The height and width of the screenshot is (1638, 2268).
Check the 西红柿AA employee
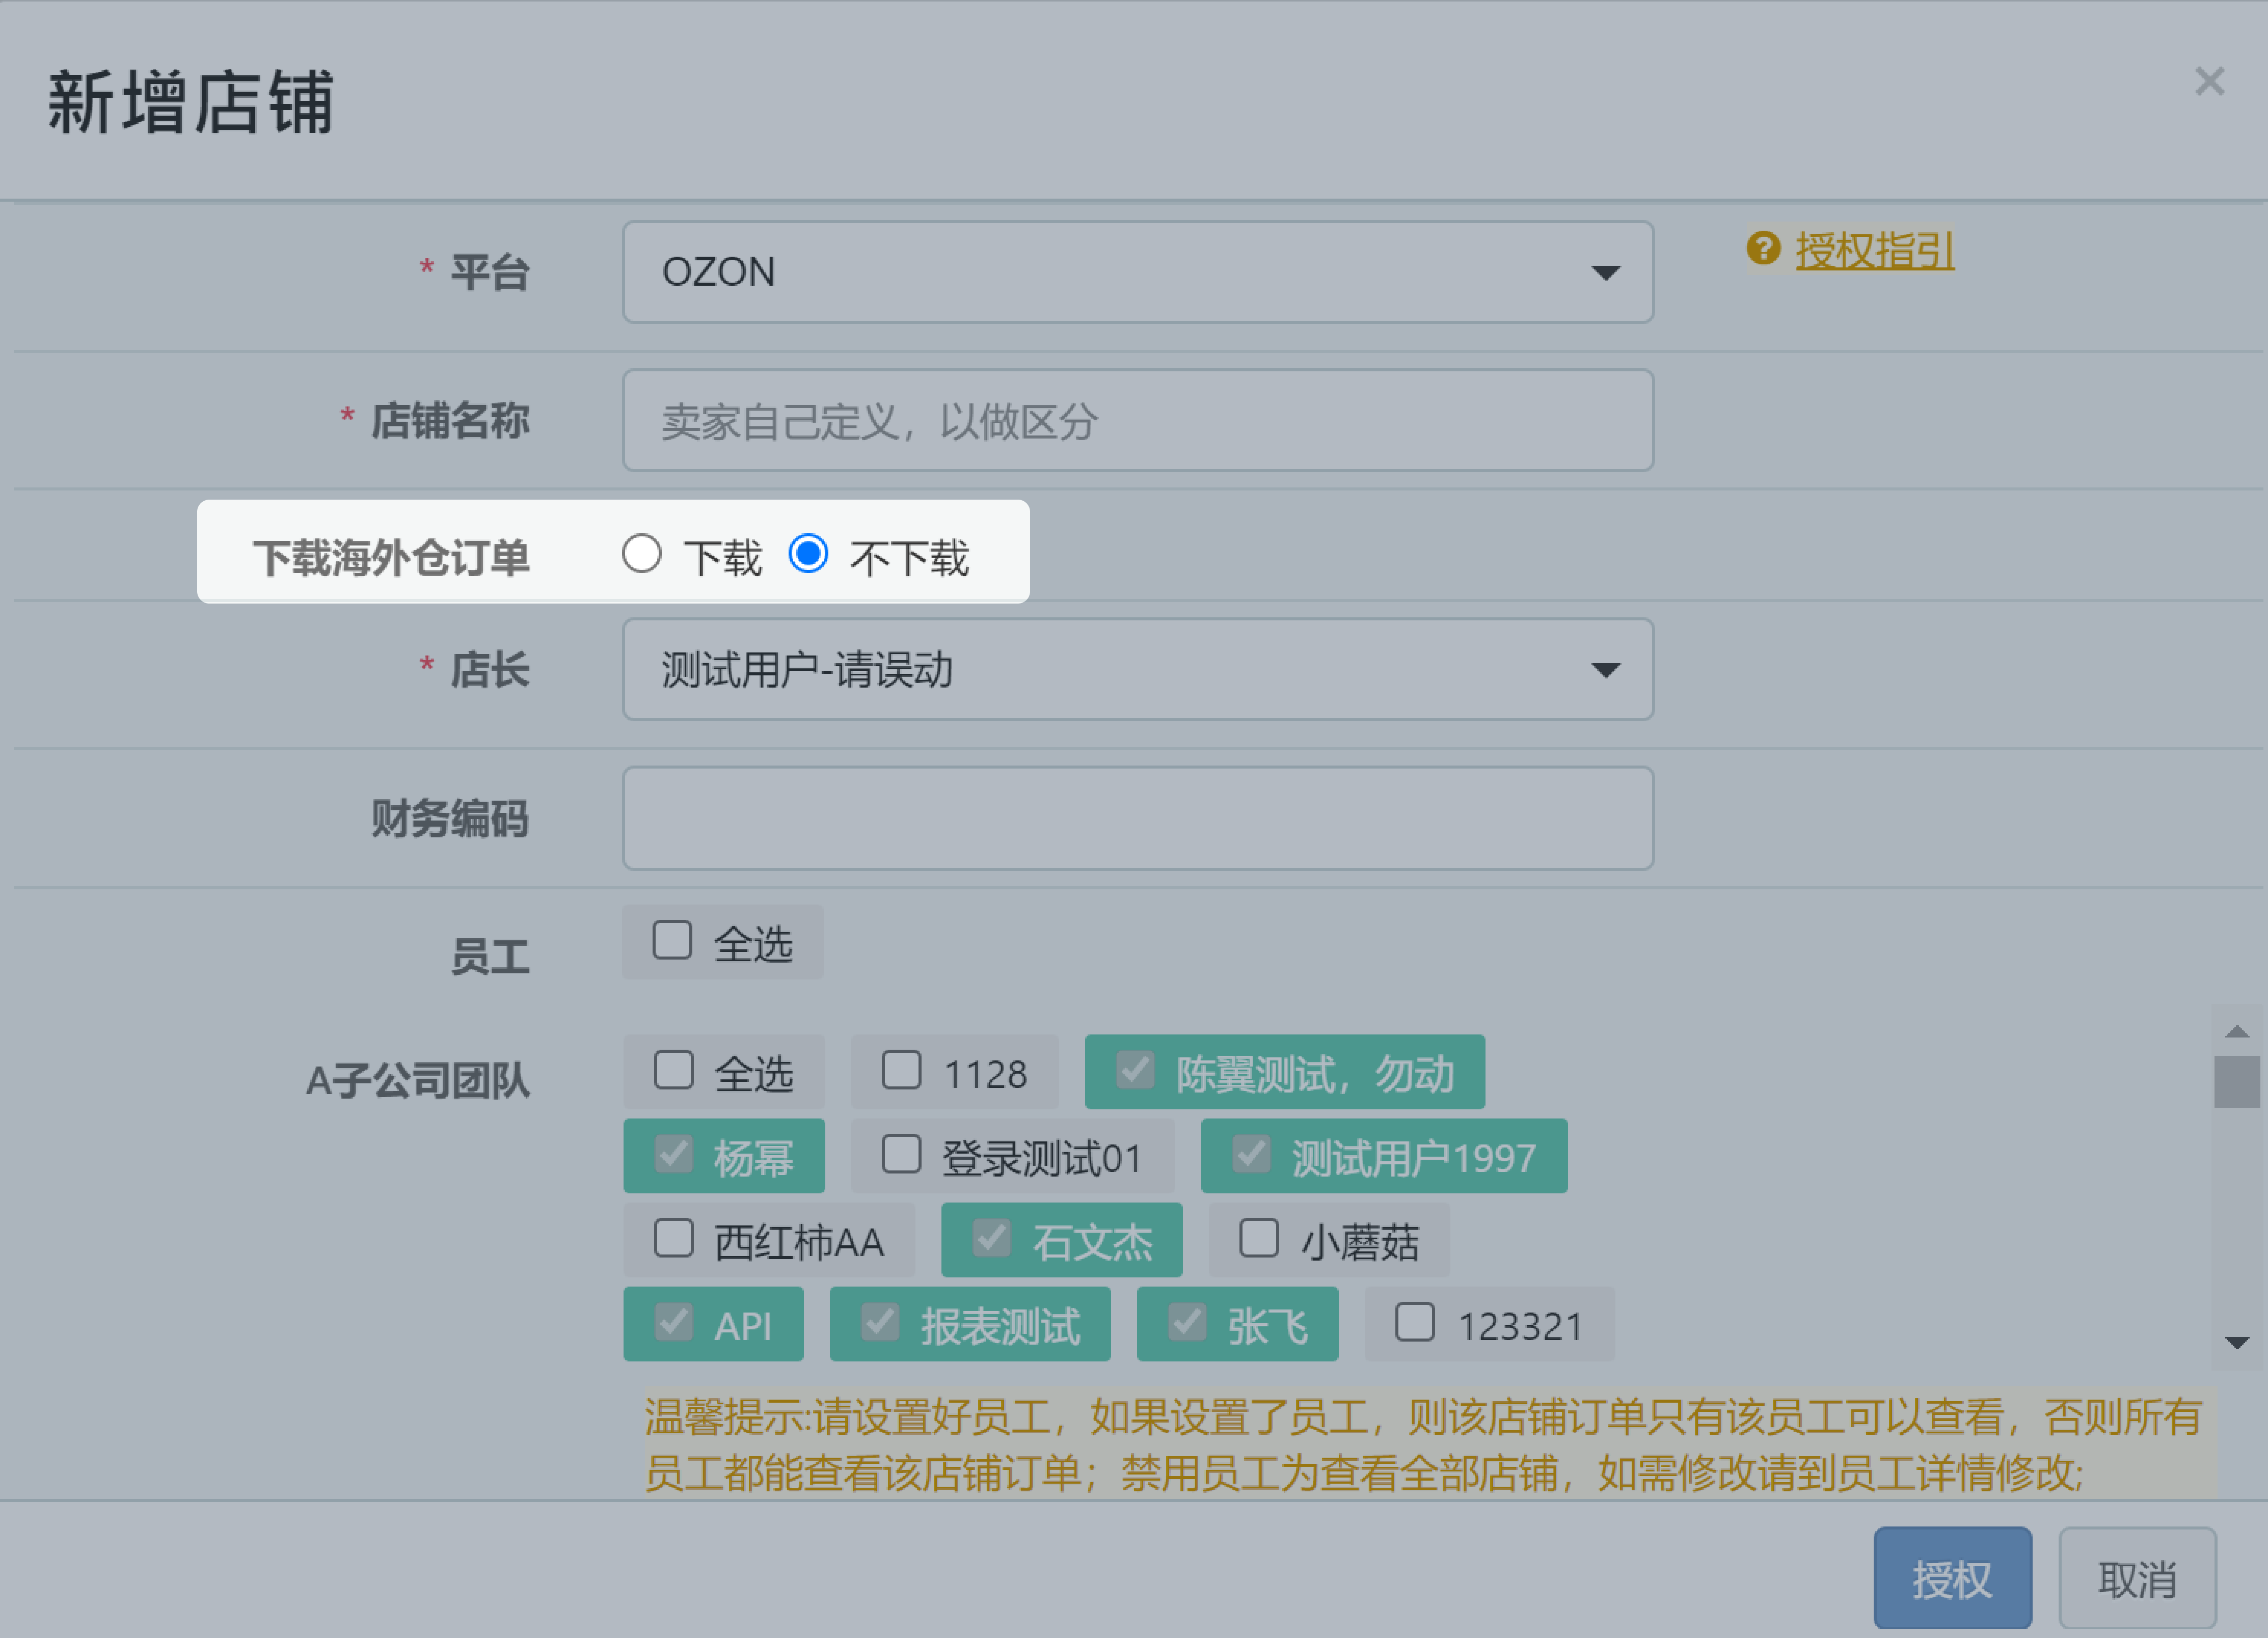pos(673,1238)
